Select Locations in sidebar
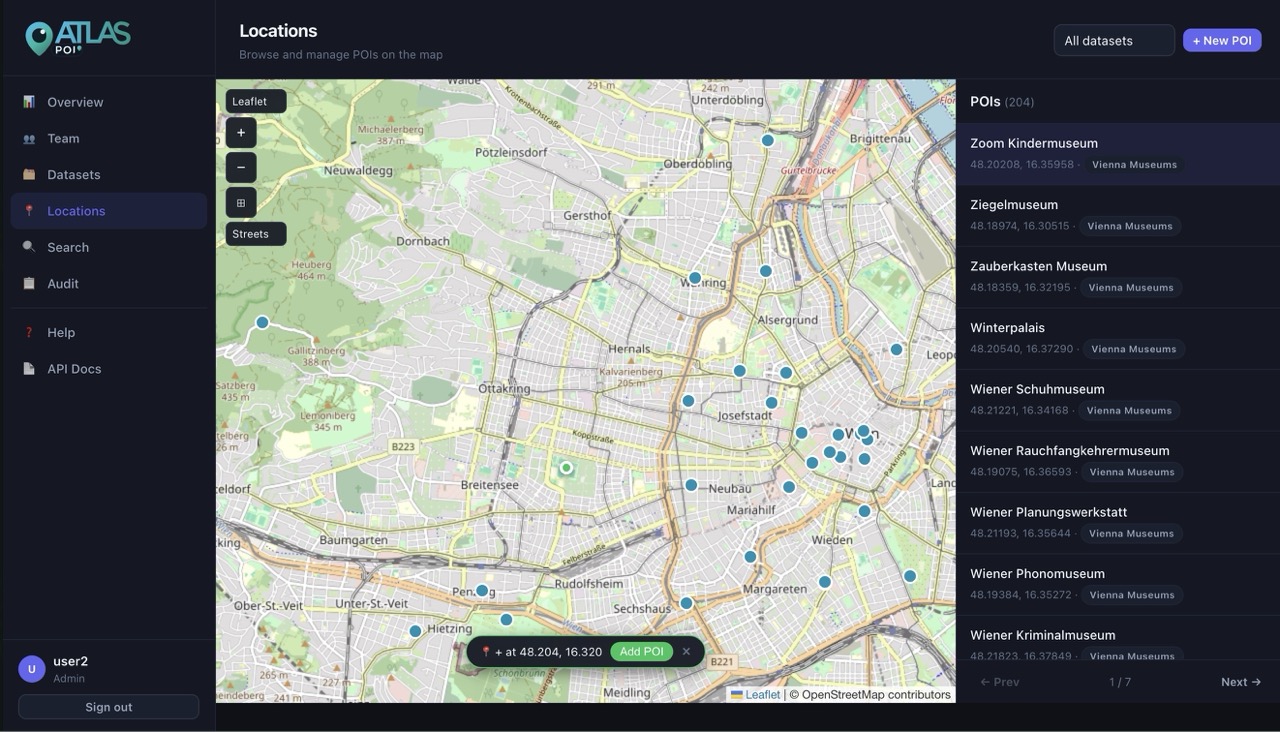Viewport: 1280px width, 732px height. (109, 211)
